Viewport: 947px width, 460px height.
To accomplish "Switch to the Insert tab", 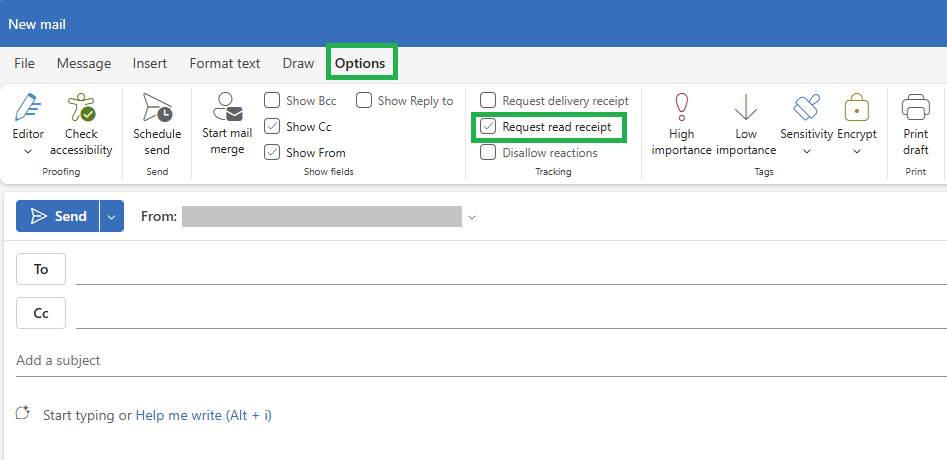I will coord(150,63).
